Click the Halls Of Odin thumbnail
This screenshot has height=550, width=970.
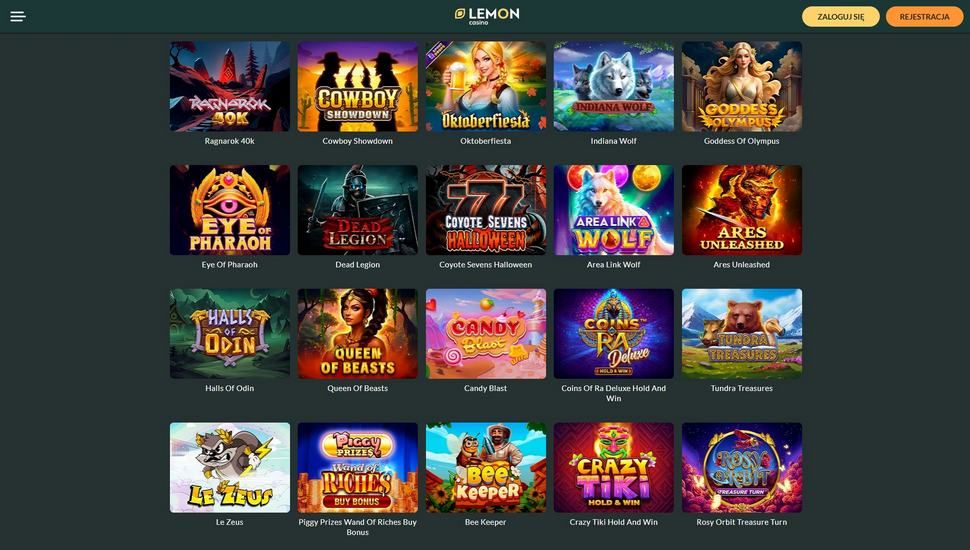pyautogui.click(x=230, y=333)
